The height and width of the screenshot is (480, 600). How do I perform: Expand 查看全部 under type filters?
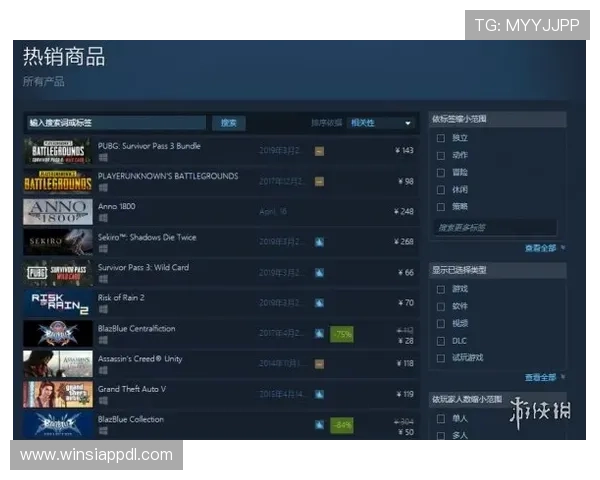[x=542, y=377]
